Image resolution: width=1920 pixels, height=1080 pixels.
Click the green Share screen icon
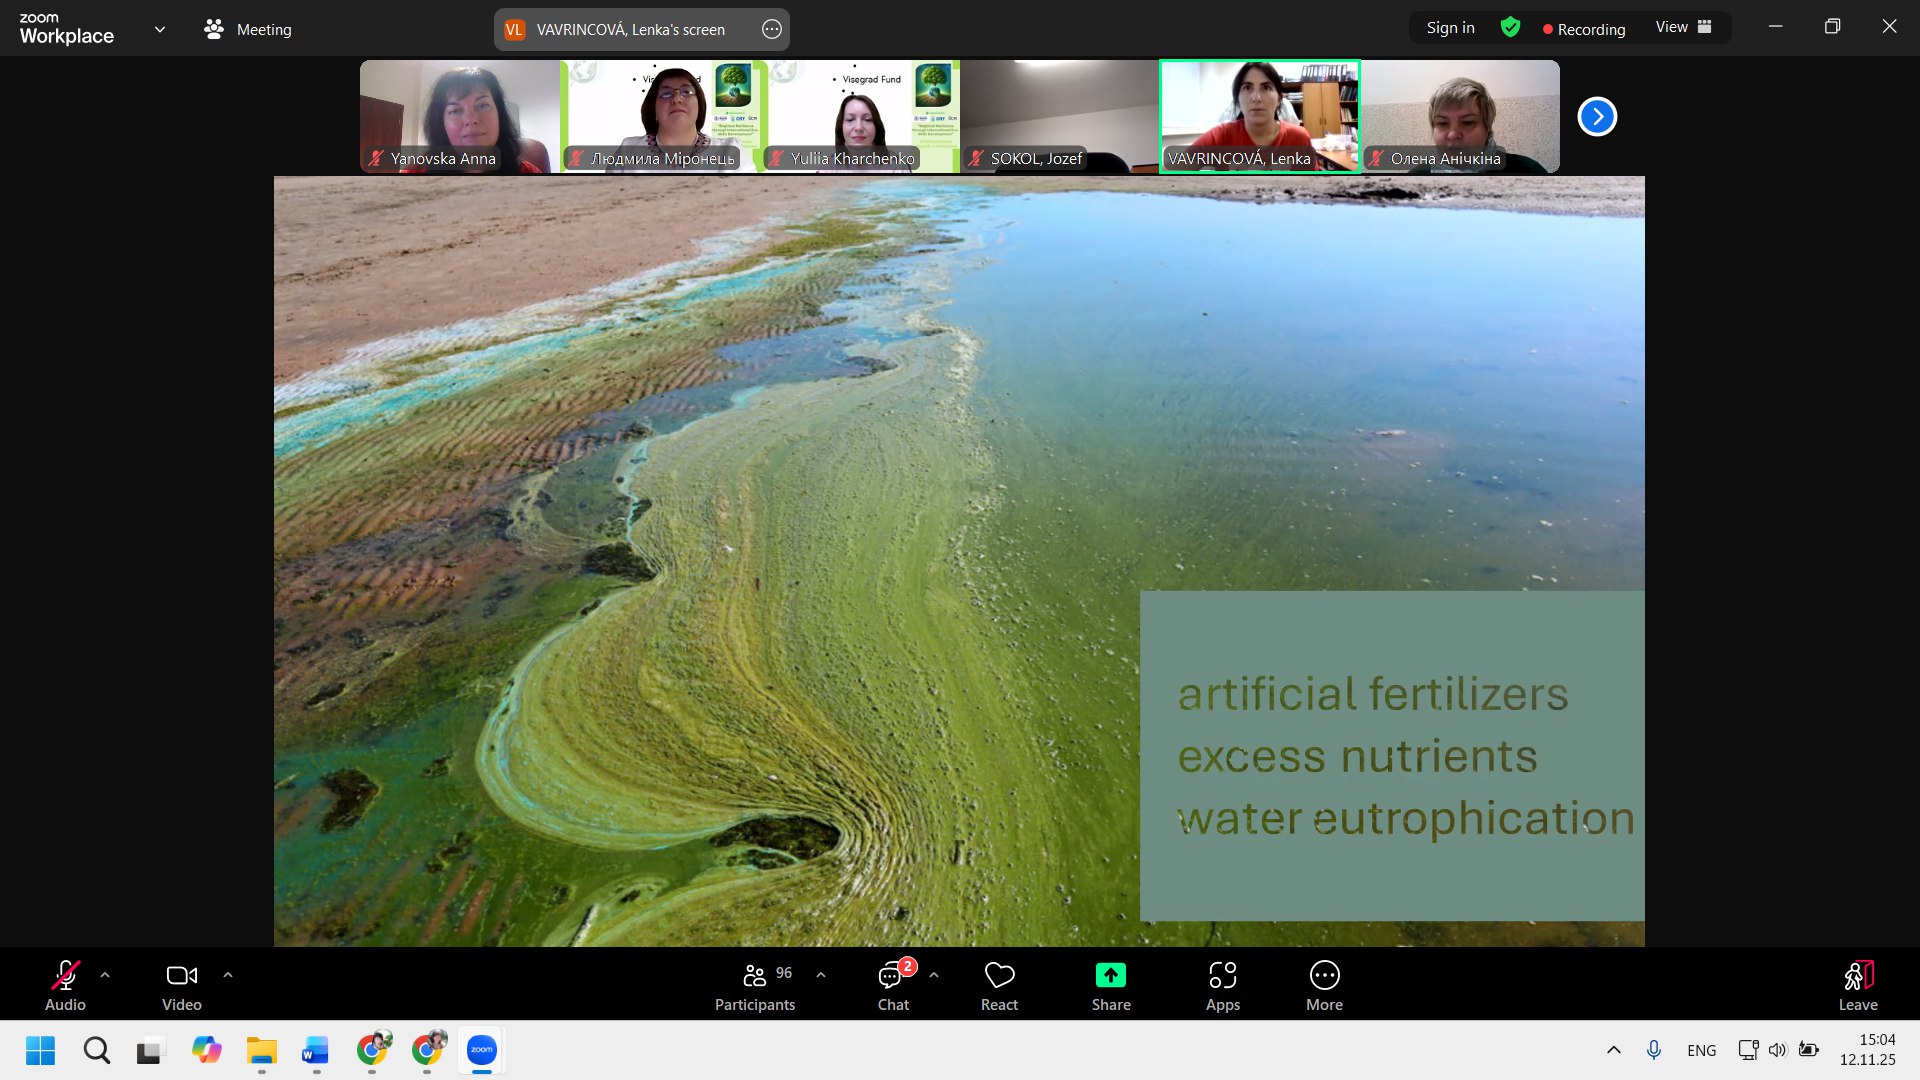point(1110,975)
